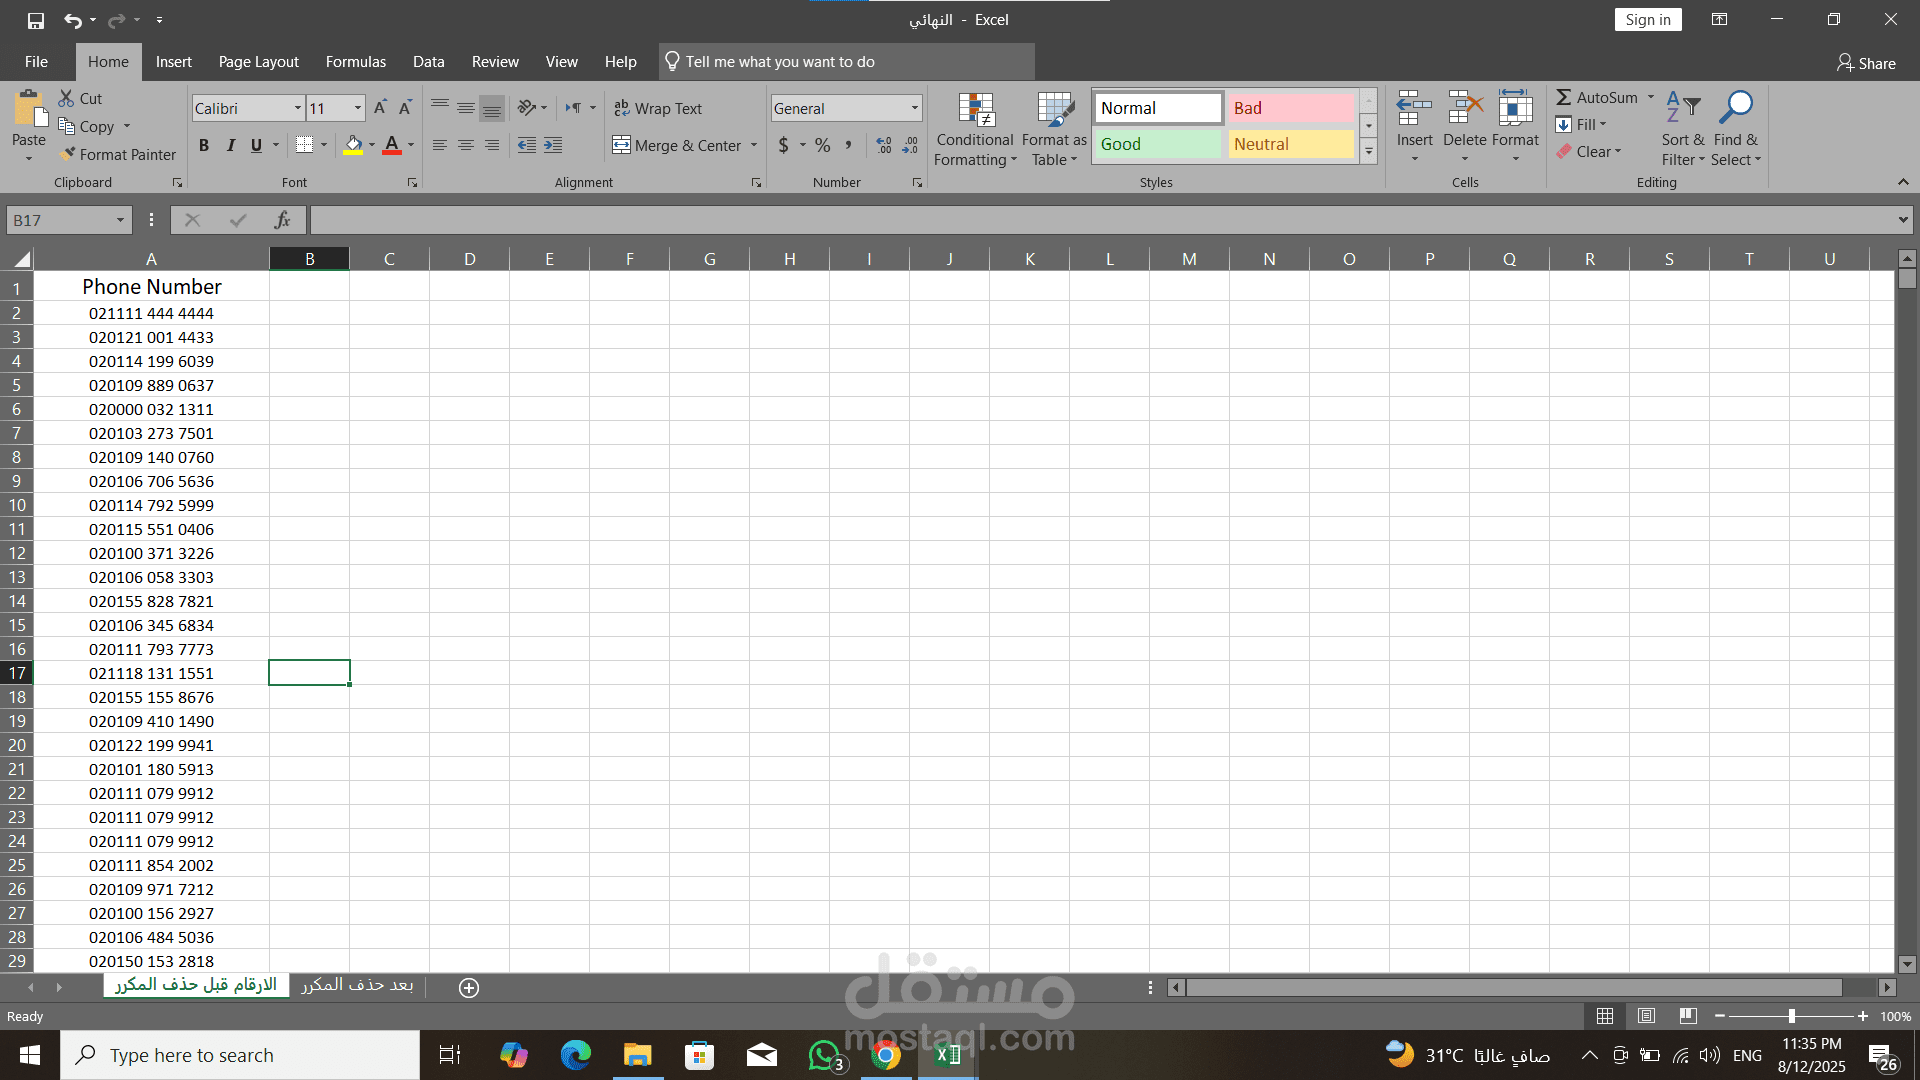Toggle Bold formatting
Screen dimensions: 1920x1080
click(204, 145)
